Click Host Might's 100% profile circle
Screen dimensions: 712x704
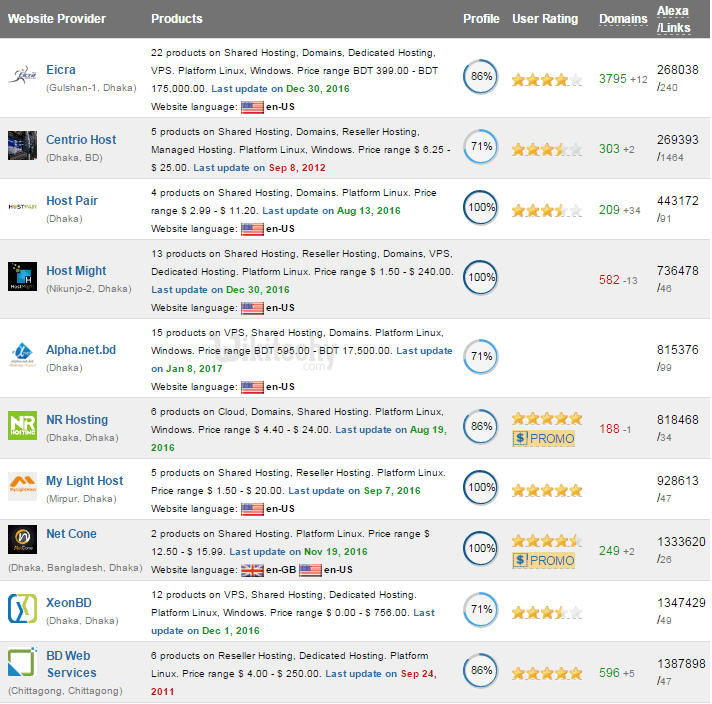pyautogui.click(x=481, y=278)
